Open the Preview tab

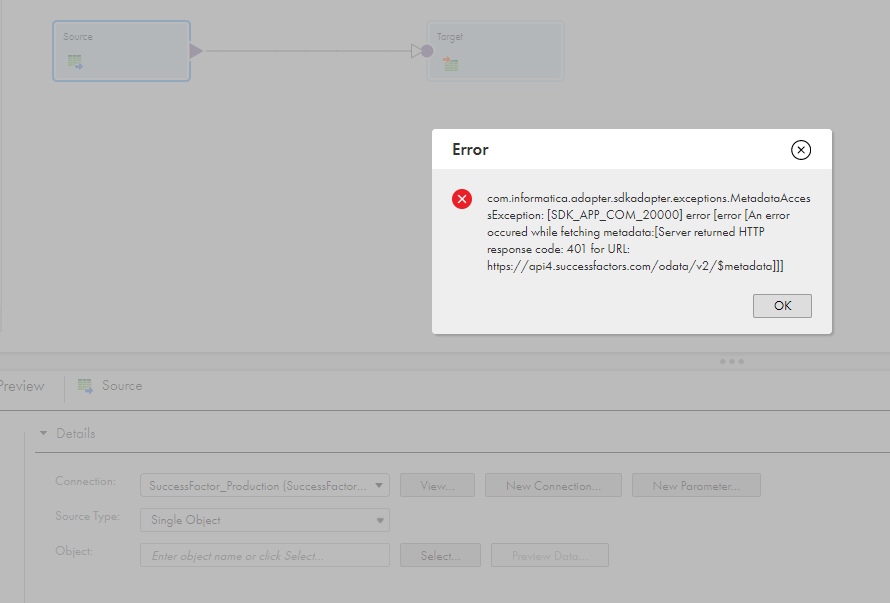(x=22, y=386)
